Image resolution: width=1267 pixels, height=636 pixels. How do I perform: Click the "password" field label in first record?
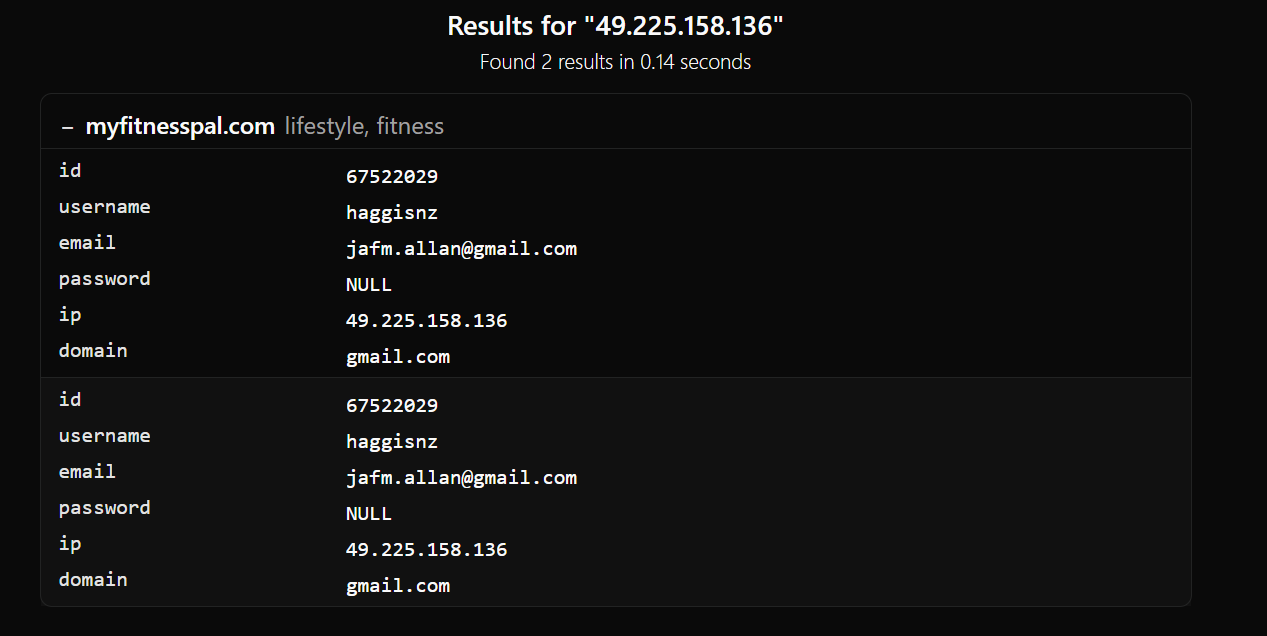coord(105,279)
